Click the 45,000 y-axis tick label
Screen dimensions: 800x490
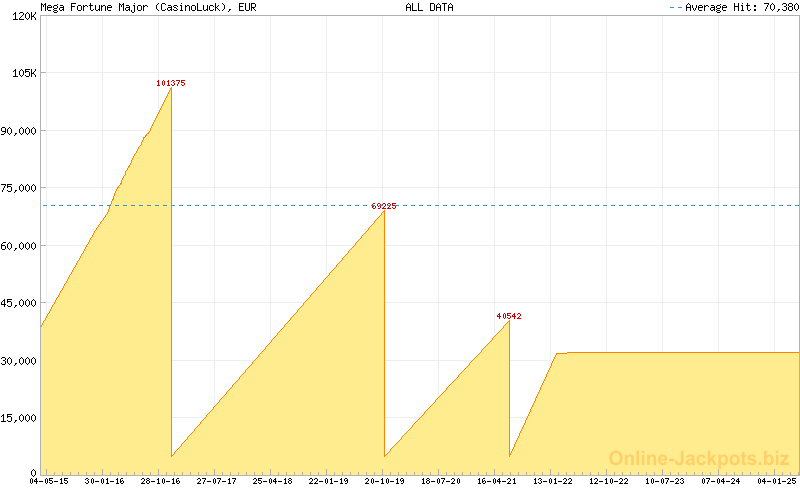point(18,303)
